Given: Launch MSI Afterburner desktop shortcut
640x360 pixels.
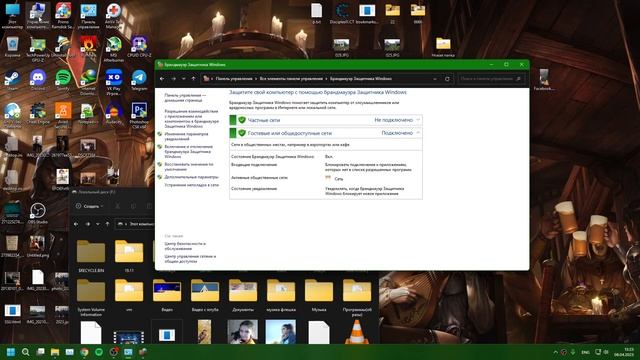Looking at the screenshot, I should point(113,49).
